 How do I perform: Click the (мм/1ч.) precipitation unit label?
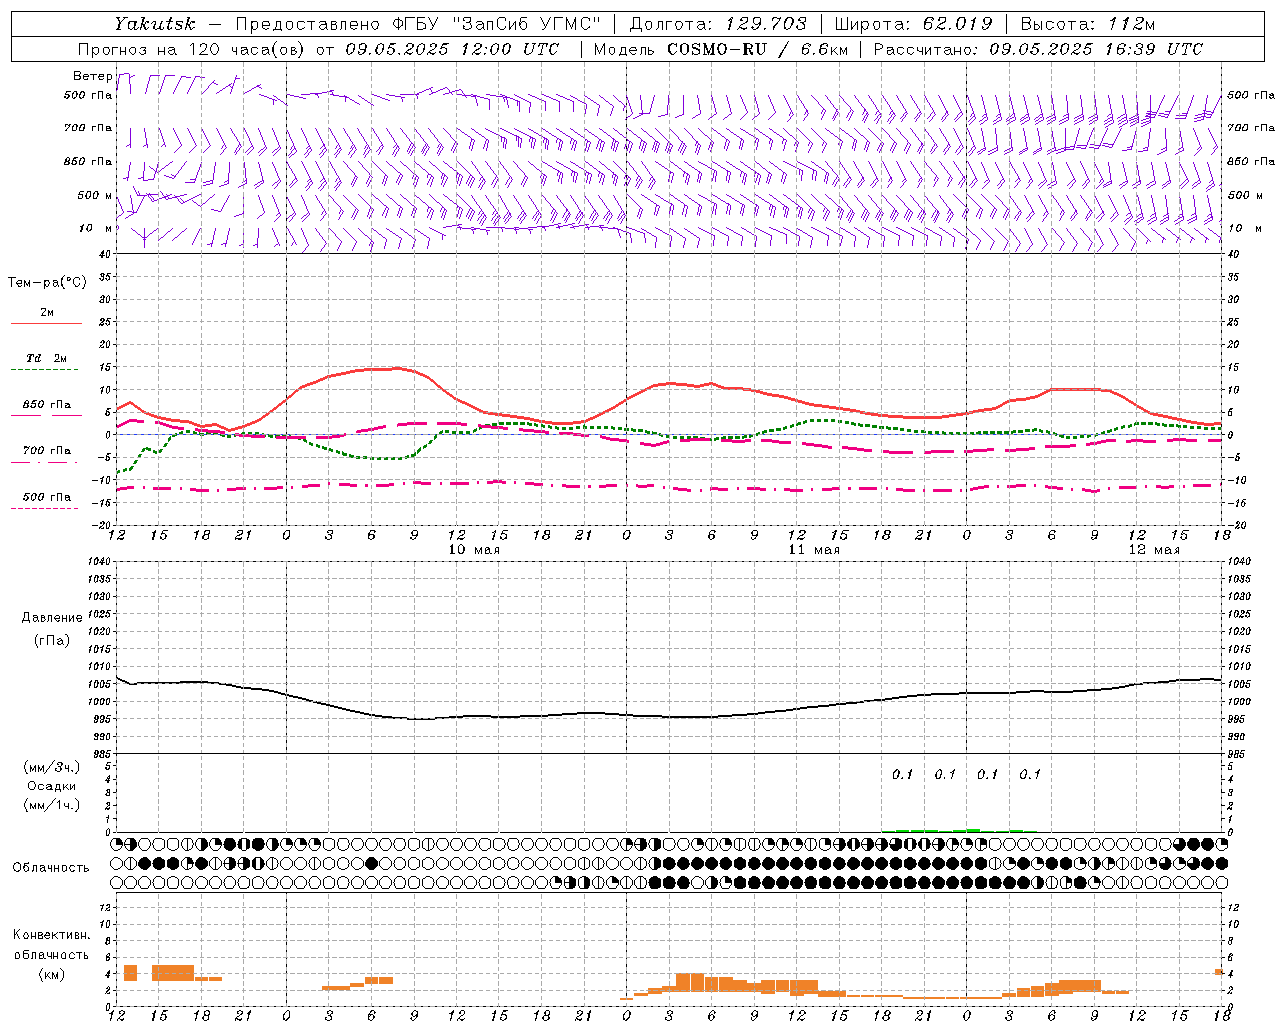coord(52,805)
